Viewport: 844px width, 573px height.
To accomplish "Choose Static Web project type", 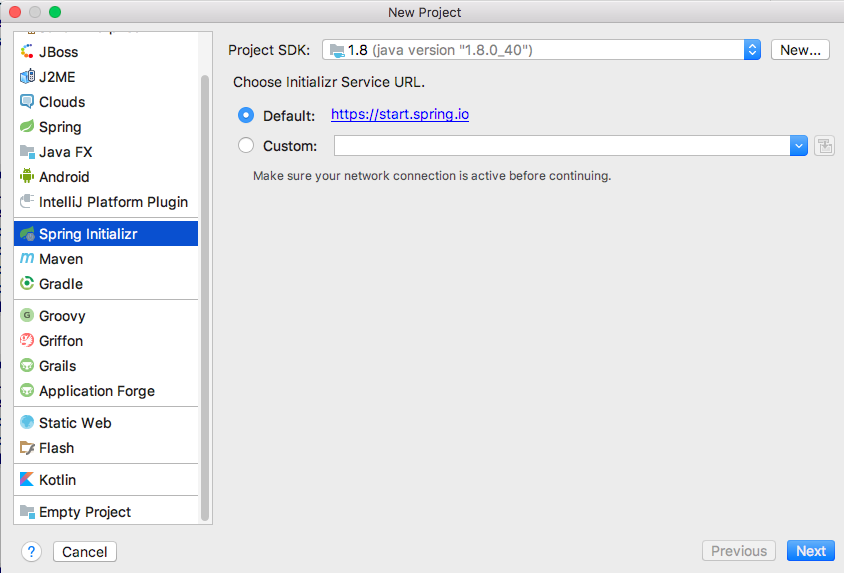I will click(75, 423).
